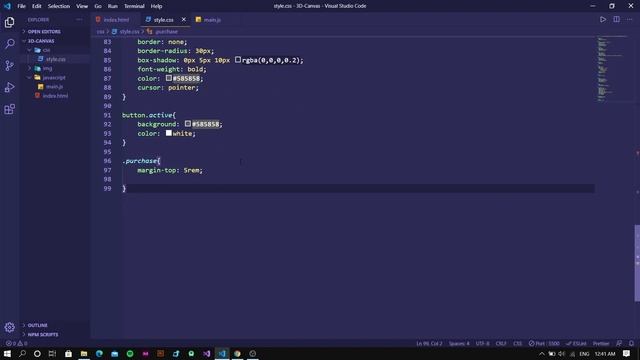Click #585858 swatch on line 87
This screenshot has width=640, height=360.
pos(169,78)
